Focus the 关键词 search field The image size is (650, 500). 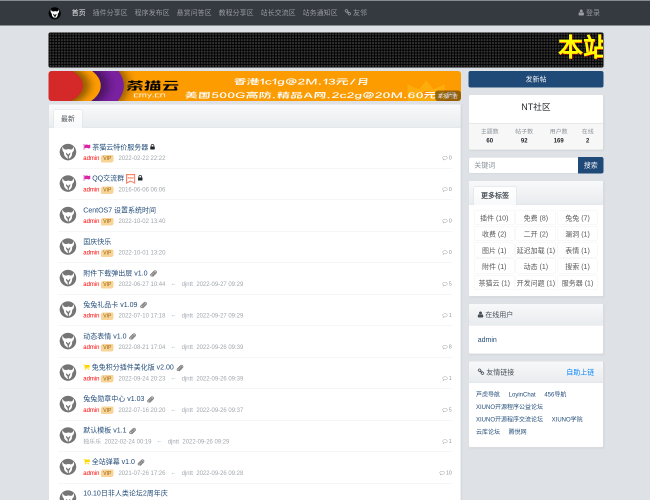tap(523, 165)
